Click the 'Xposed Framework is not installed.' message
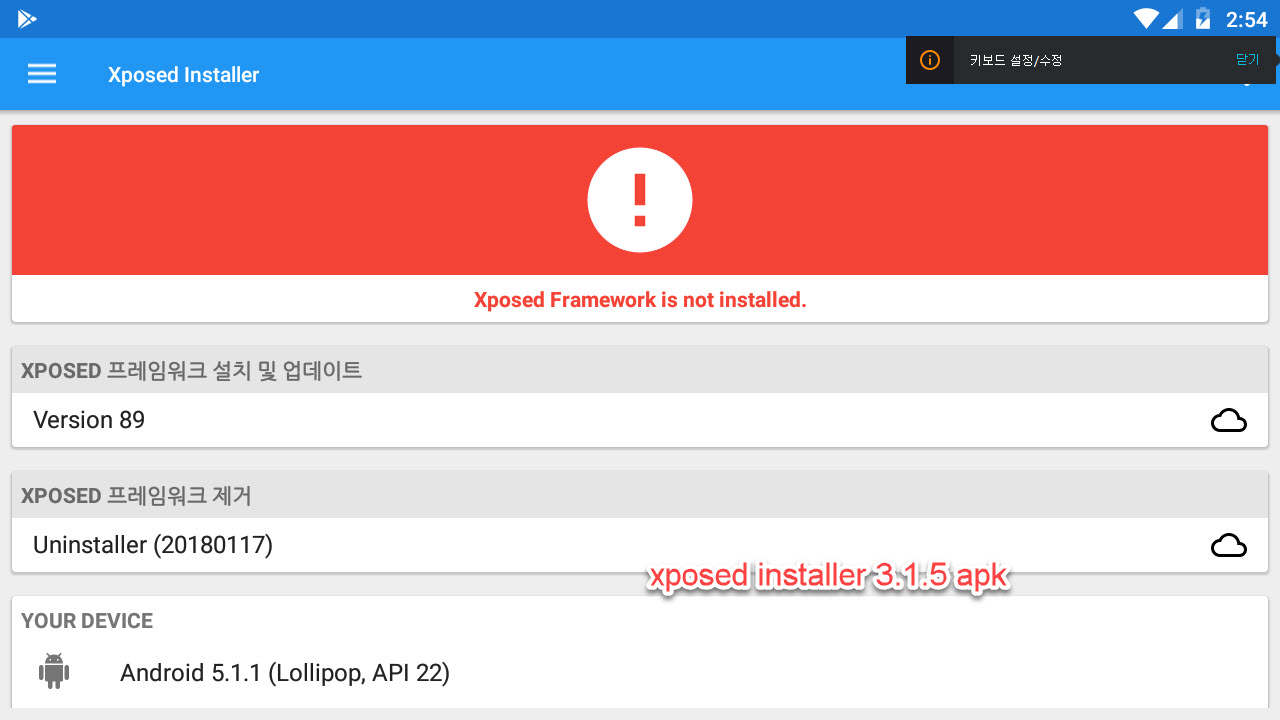 point(640,300)
